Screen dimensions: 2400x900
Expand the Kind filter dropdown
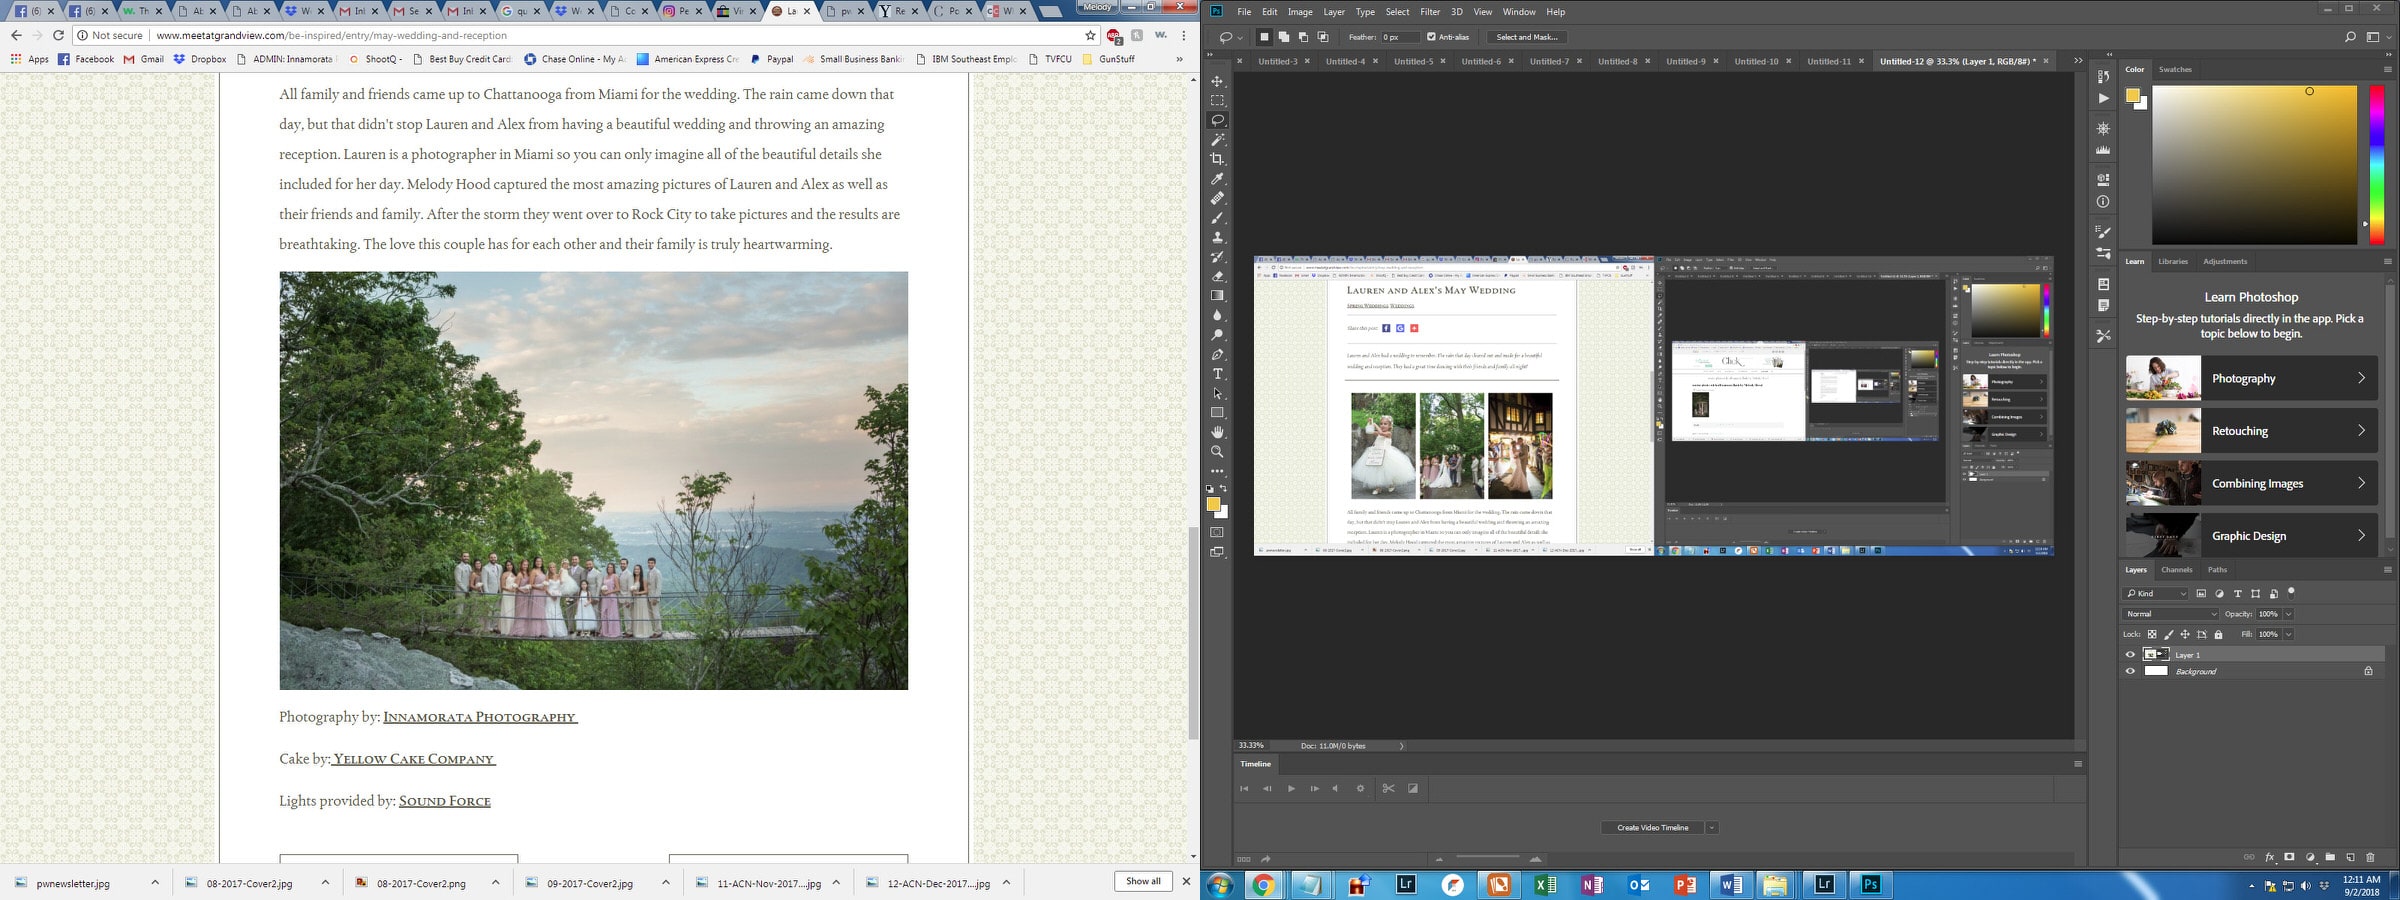point(2156,594)
